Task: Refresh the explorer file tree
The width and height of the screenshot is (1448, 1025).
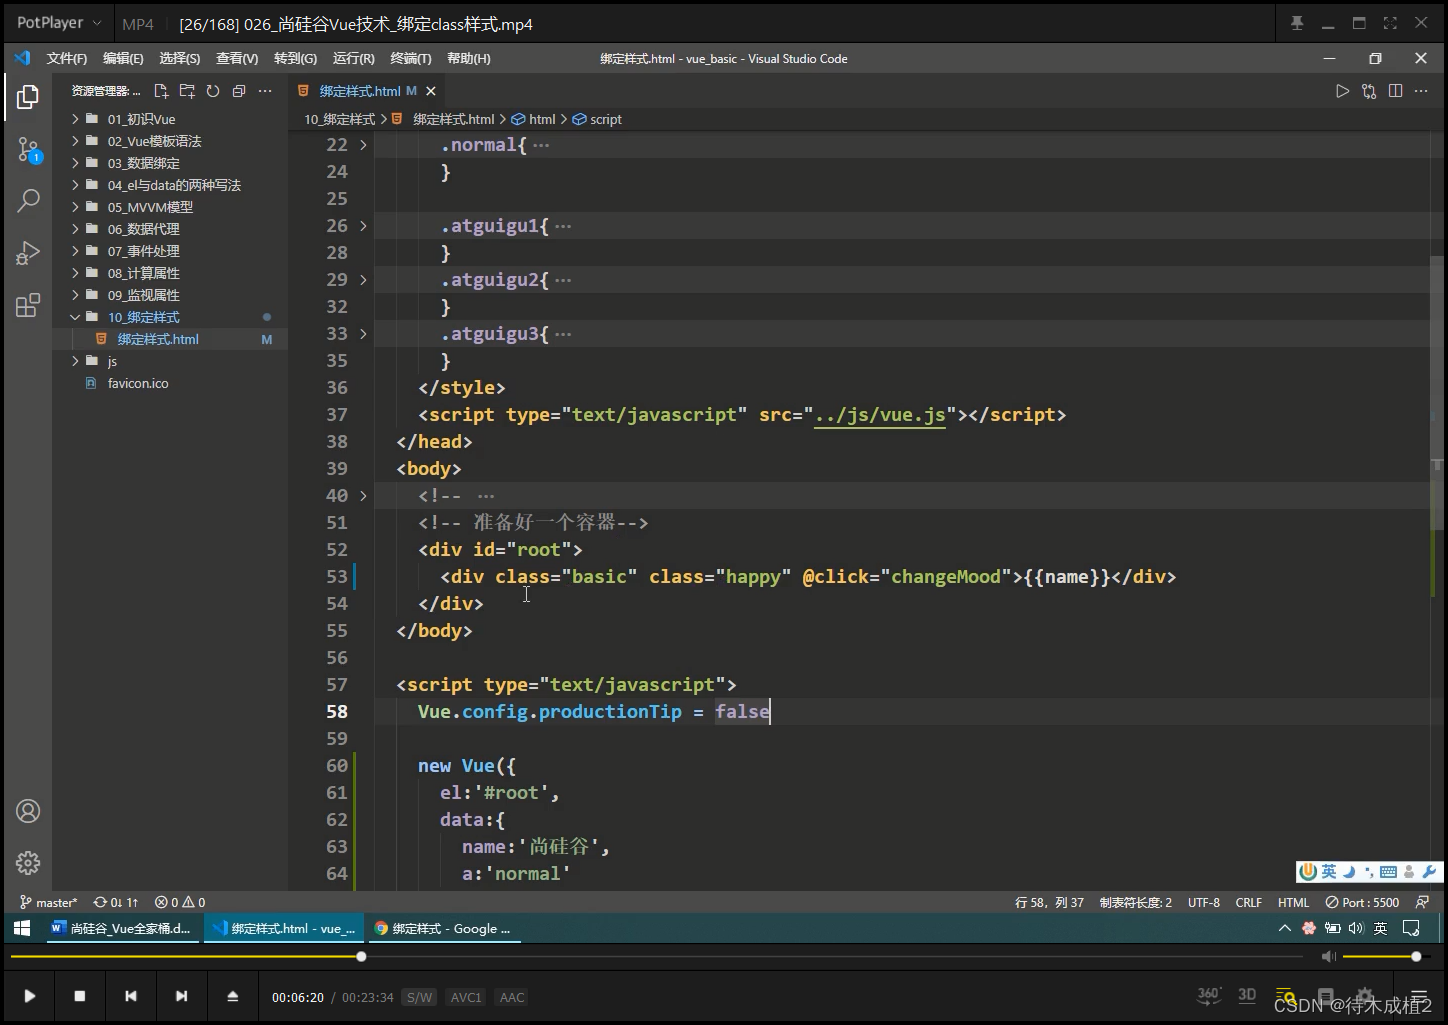Action: (213, 91)
